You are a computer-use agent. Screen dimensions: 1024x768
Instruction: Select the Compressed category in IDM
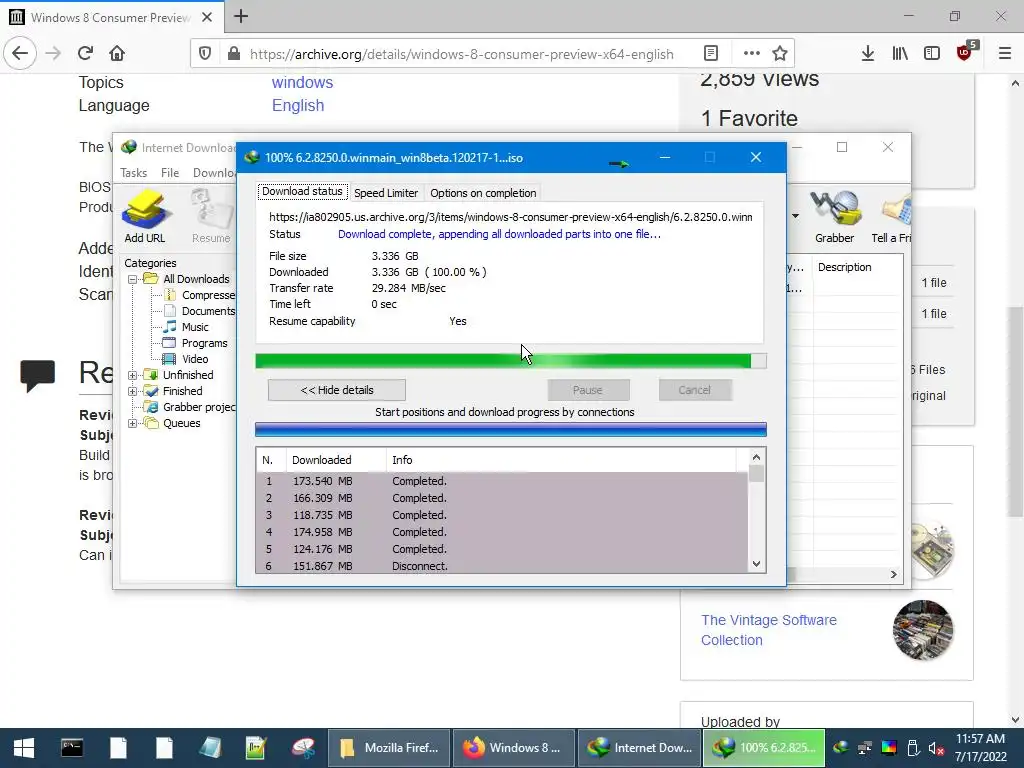200,295
